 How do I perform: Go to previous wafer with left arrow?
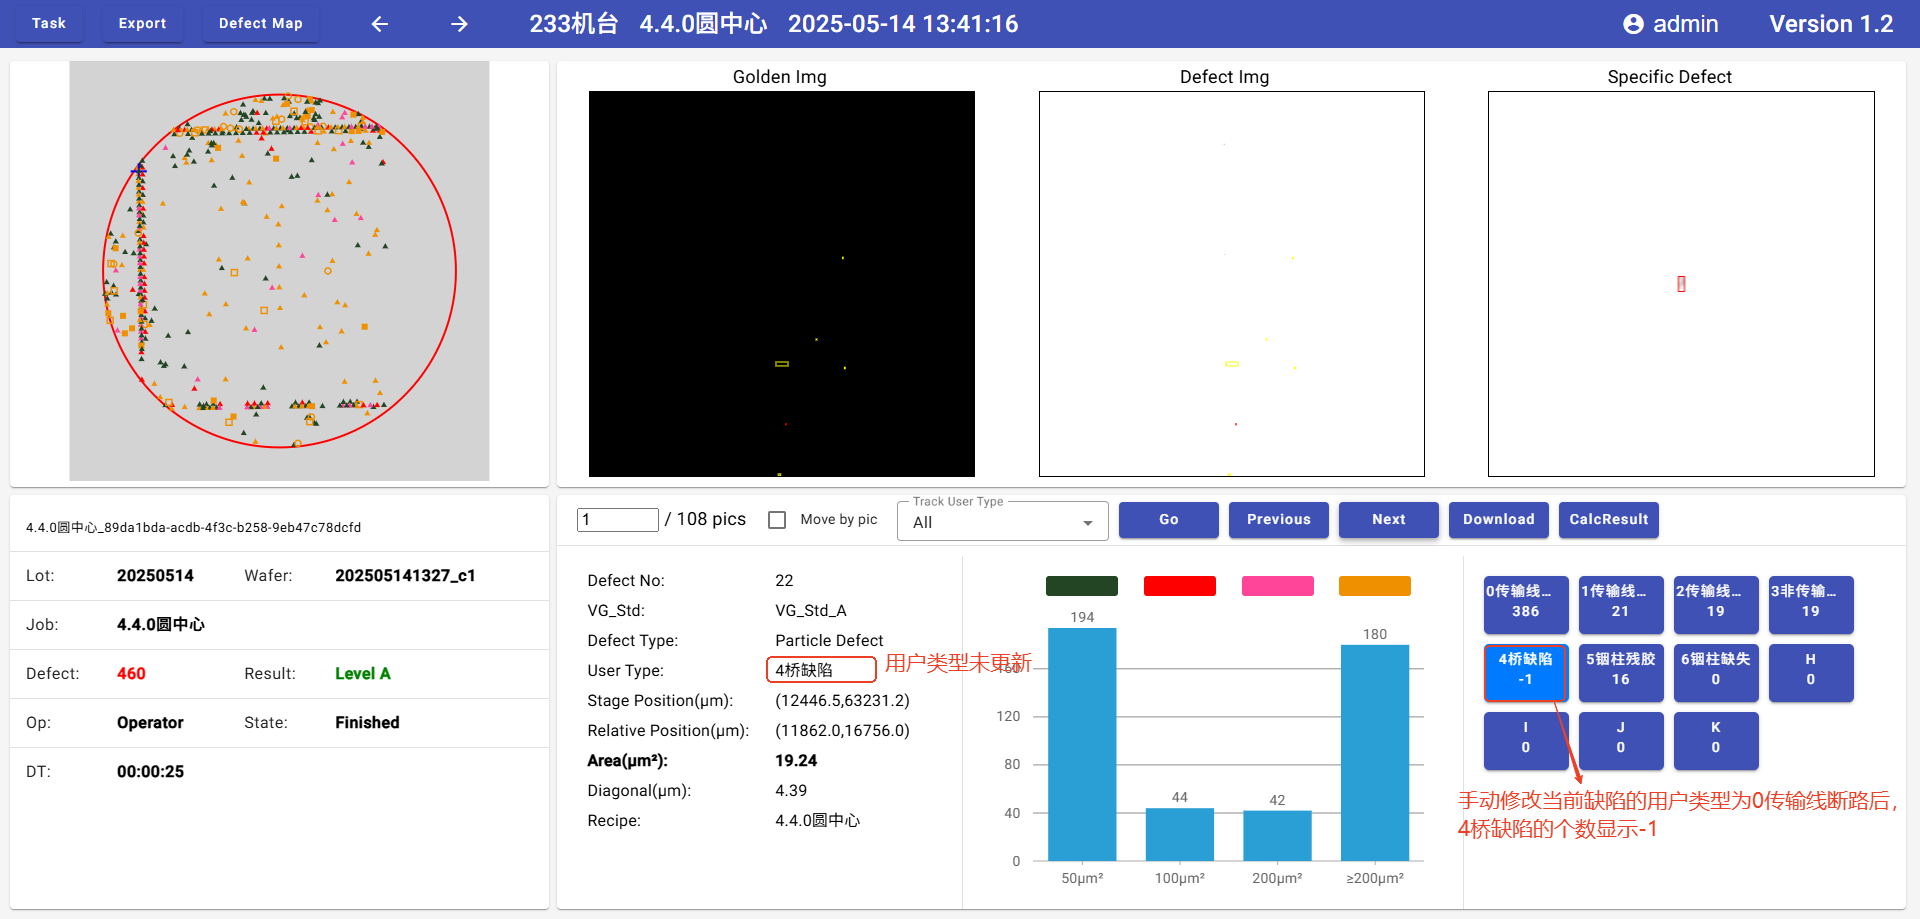click(380, 24)
